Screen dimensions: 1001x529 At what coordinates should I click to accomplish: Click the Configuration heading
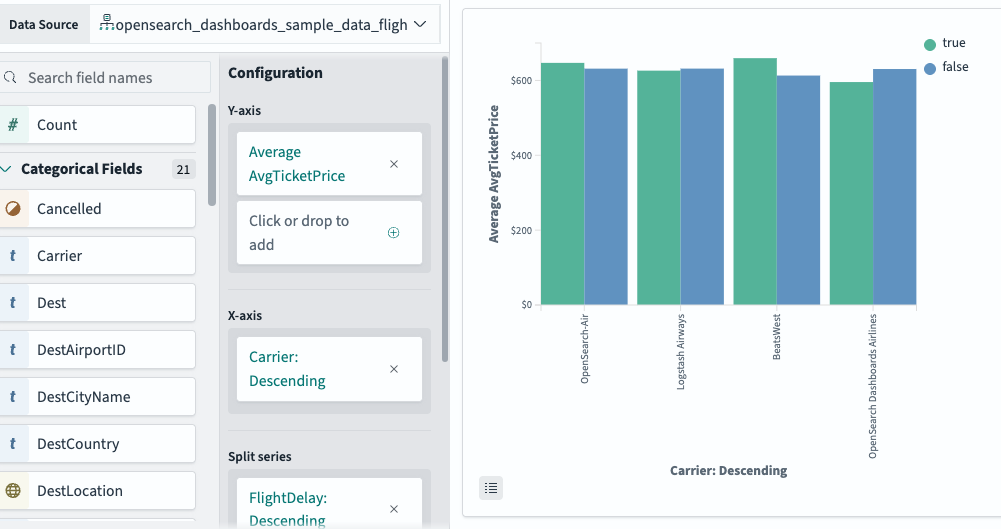[275, 73]
